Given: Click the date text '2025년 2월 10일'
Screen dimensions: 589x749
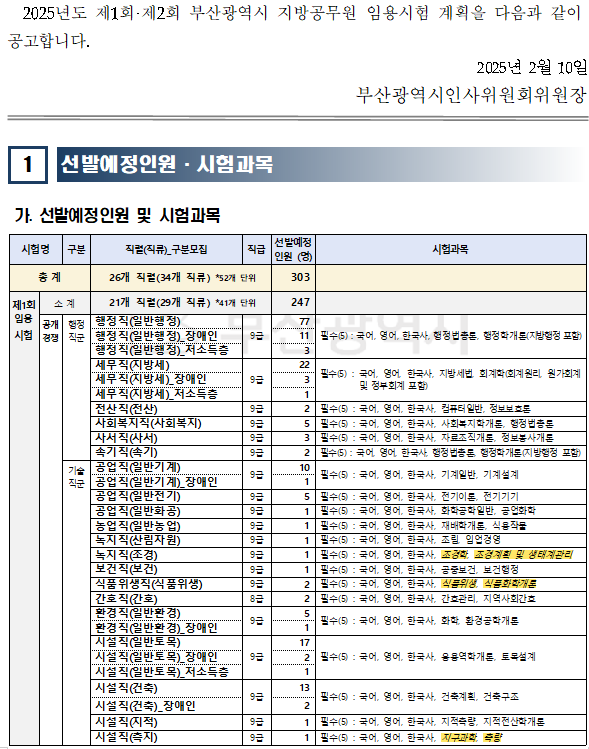Looking at the screenshot, I should tap(532, 68).
